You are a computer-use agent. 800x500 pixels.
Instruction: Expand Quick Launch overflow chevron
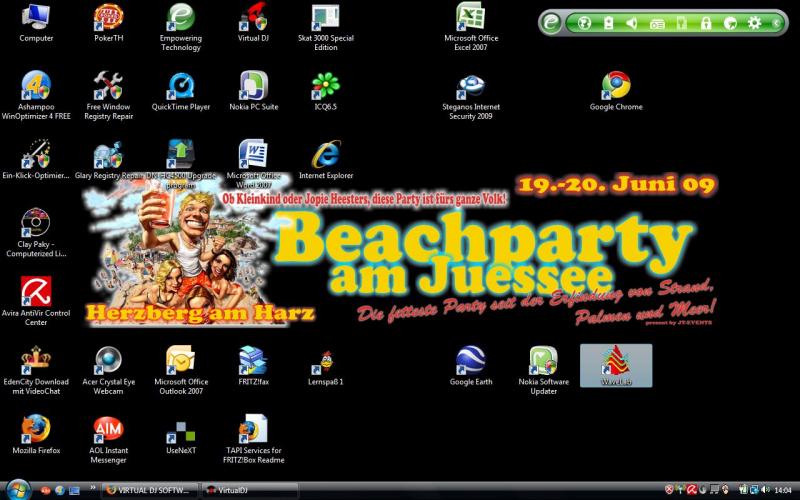coord(92,488)
